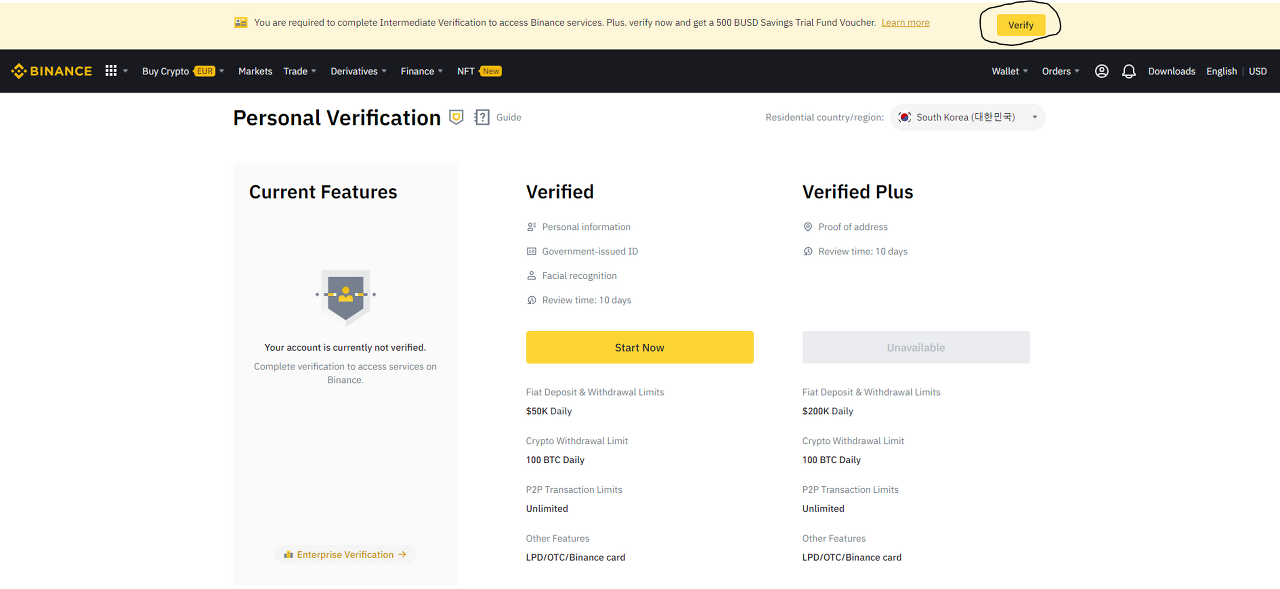Select "Review time: 10 days" under Verified Plus
1280x589 pixels.
point(863,251)
